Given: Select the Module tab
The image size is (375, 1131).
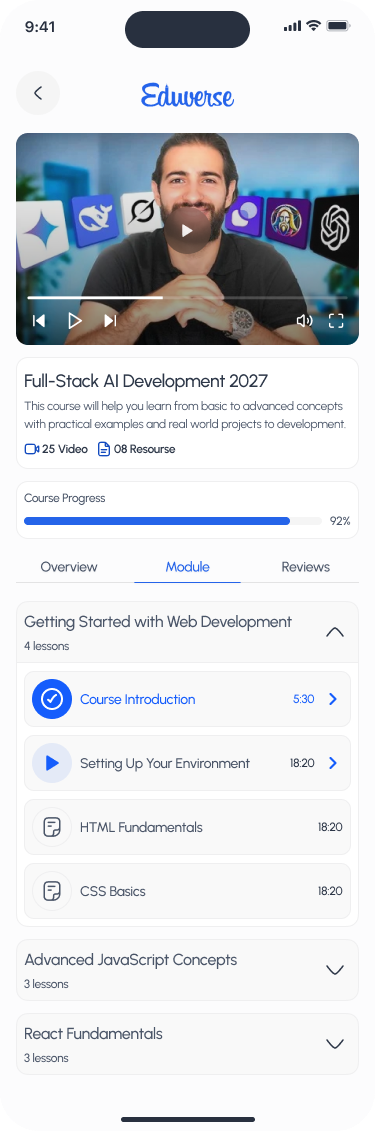Looking at the screenshot, I should tap(188, 567).
